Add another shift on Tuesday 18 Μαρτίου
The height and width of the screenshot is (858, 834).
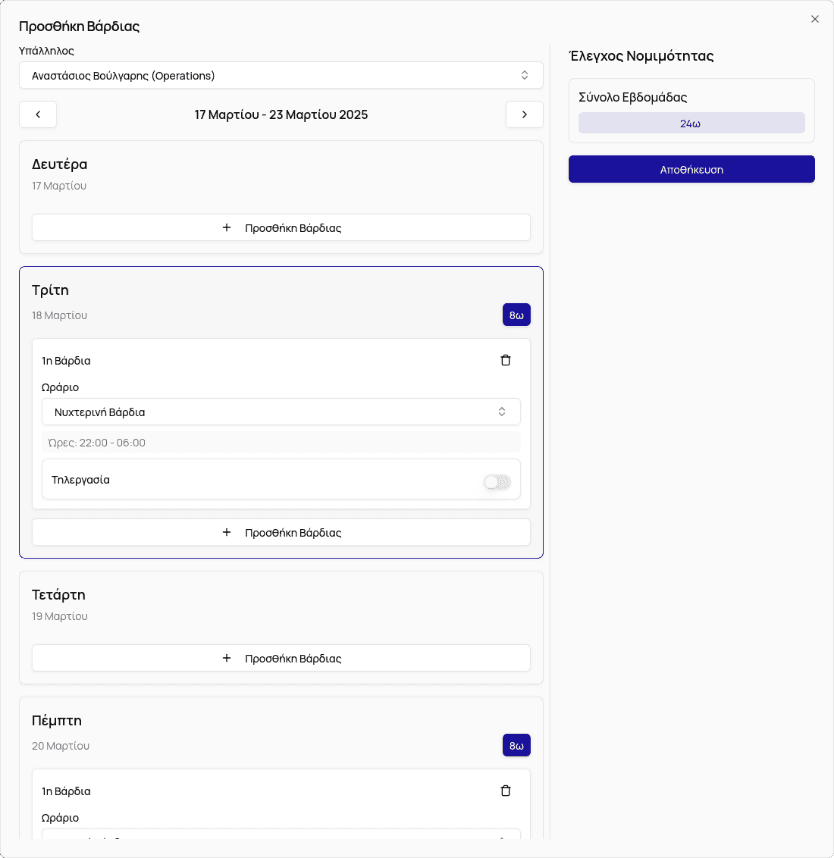click(281, 532)
